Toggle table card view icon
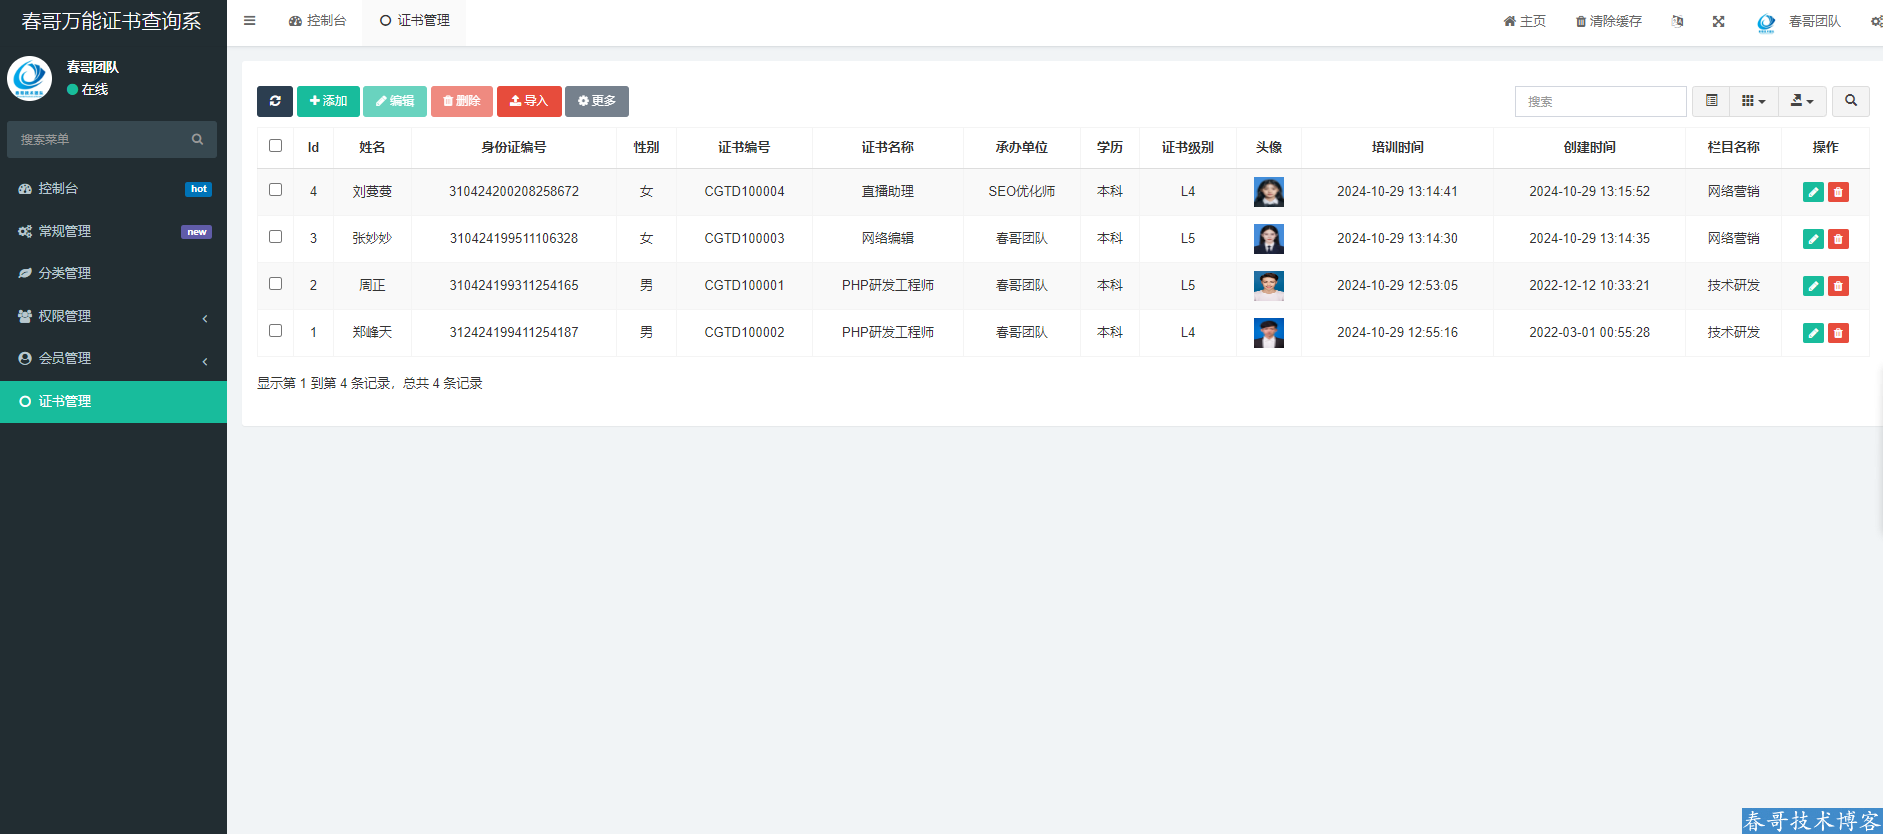Screen dimensions: 1883x834 tap(1711, 101)
